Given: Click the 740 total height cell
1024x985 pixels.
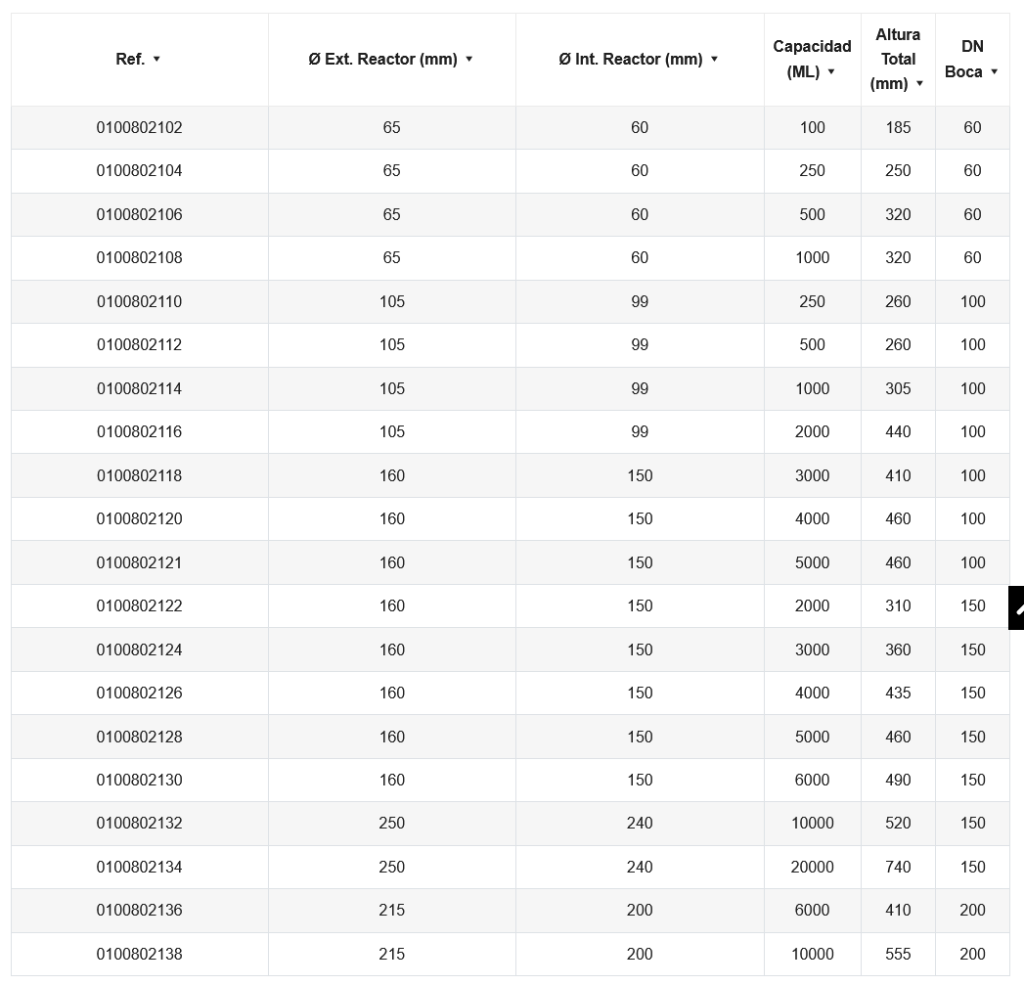Looking at the screenshot, I should pyautogui.click(x=898, y=867).
